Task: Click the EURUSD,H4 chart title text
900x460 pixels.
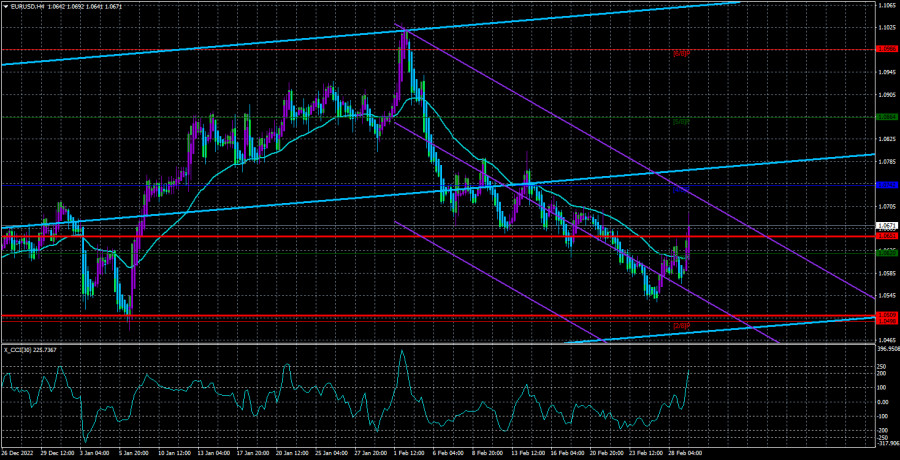Action: [x=29, y=7]
